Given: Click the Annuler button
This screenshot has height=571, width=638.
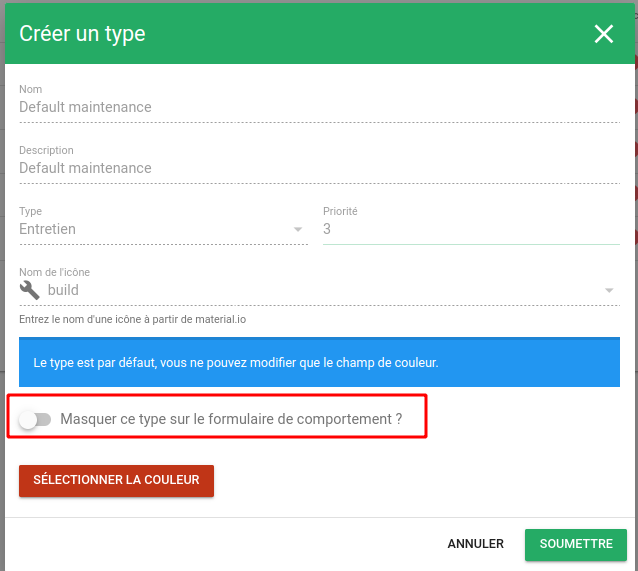Looking at the screenshot, I should pos(475,544).
